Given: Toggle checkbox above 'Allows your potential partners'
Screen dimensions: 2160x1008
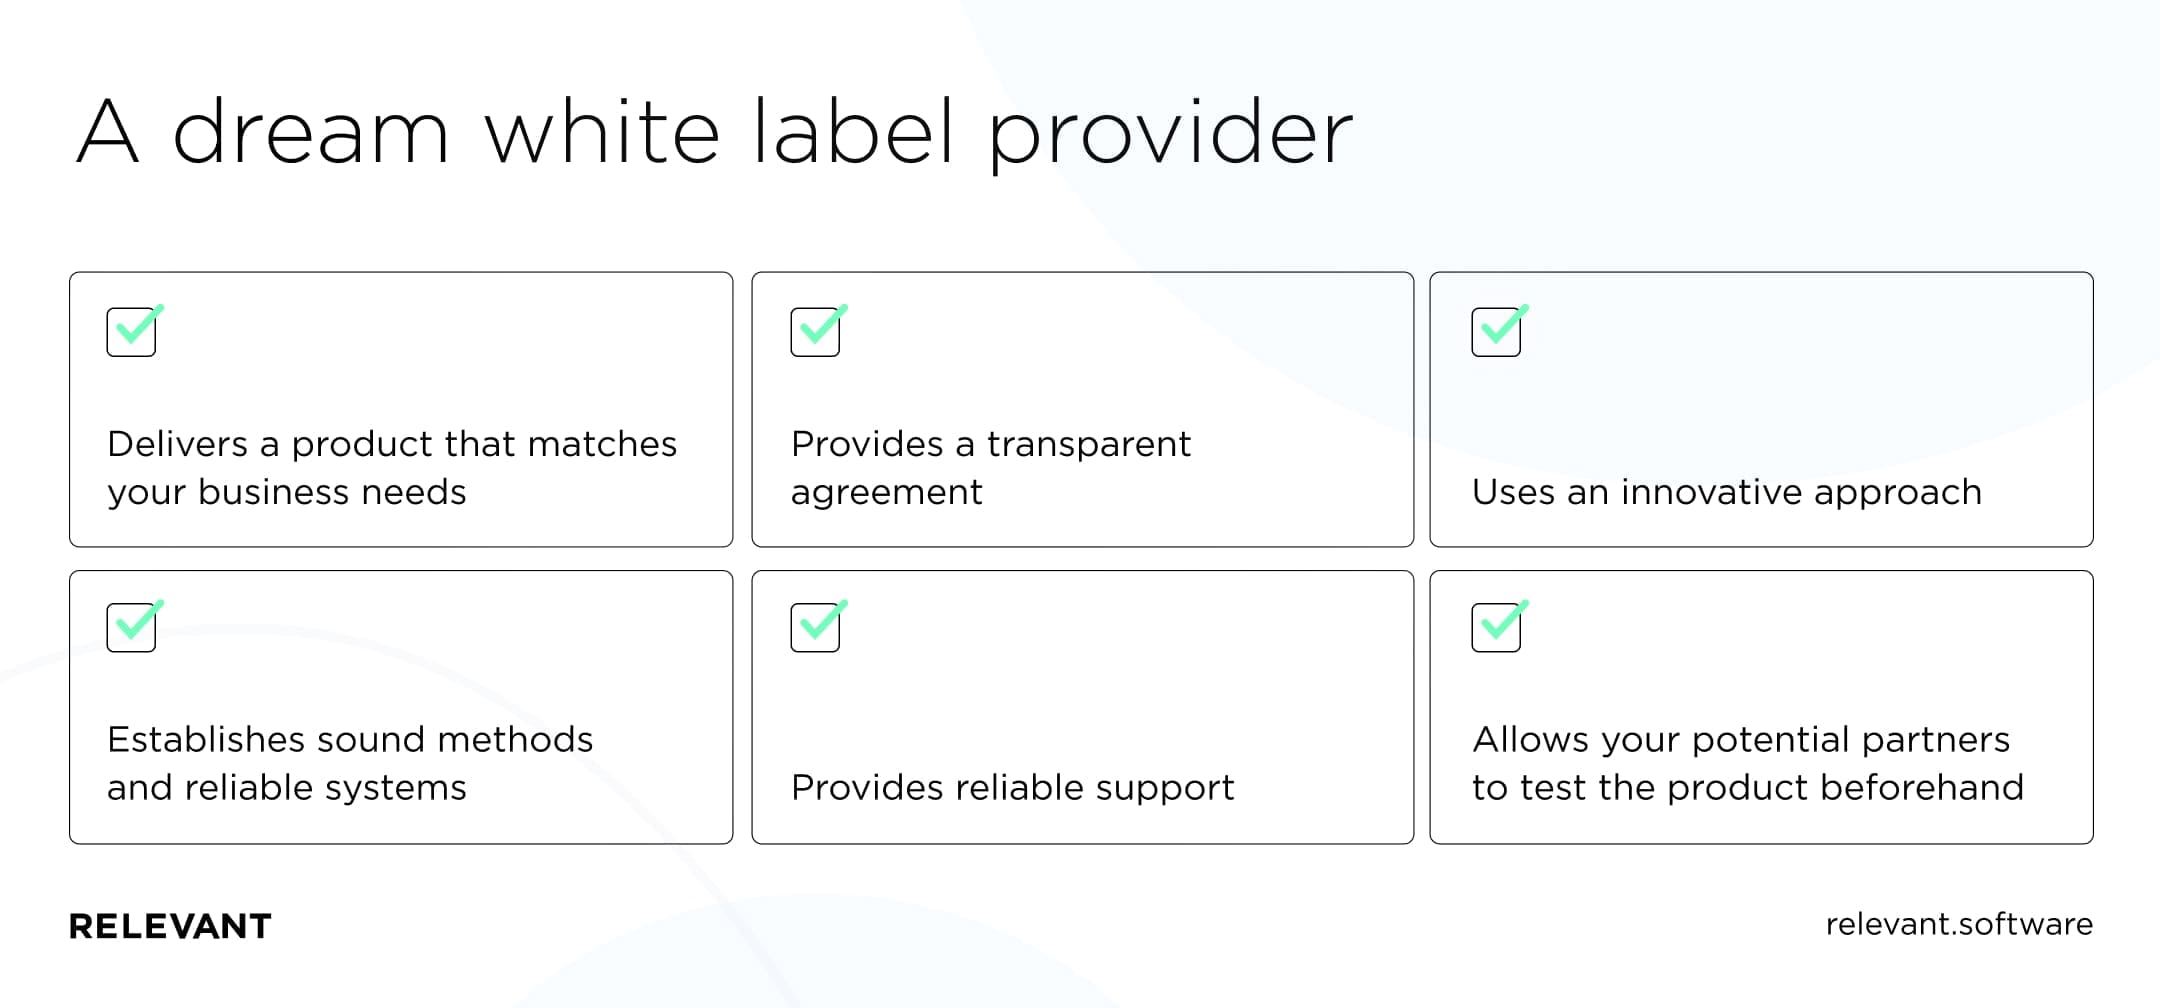Looking at the screenshot, I should pyautogui.click(x=1499, y=625).
